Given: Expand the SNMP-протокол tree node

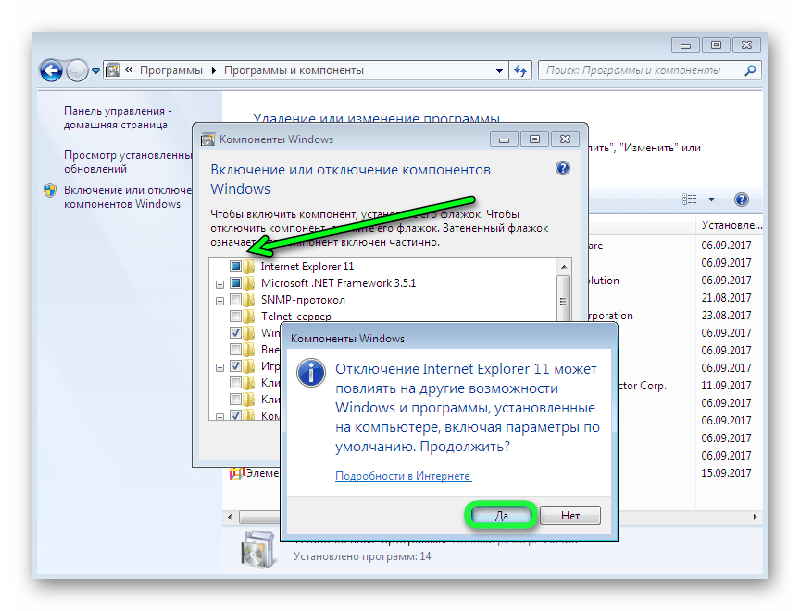Looking at the screenshot, I should point(220,300).
